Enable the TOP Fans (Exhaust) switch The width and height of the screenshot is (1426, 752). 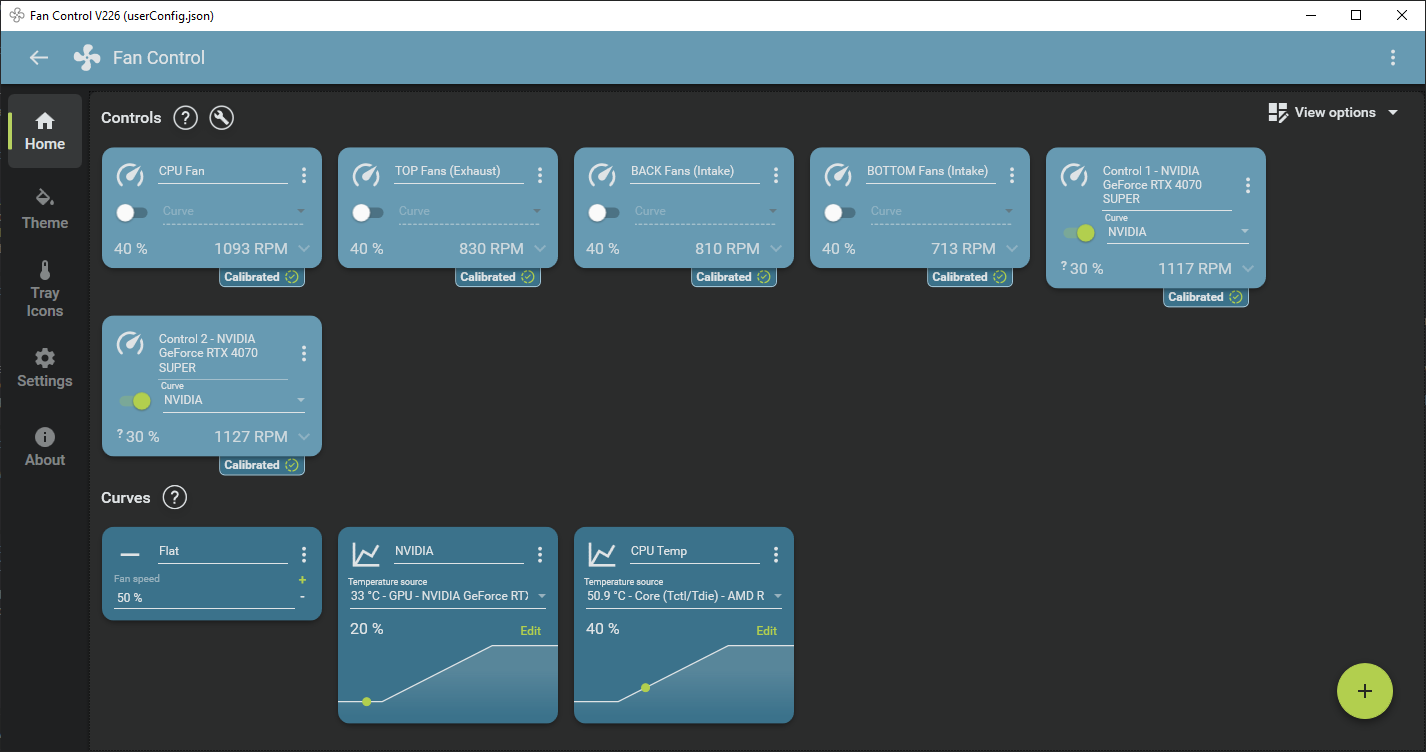pyautogui.click(x=367, y=213)
